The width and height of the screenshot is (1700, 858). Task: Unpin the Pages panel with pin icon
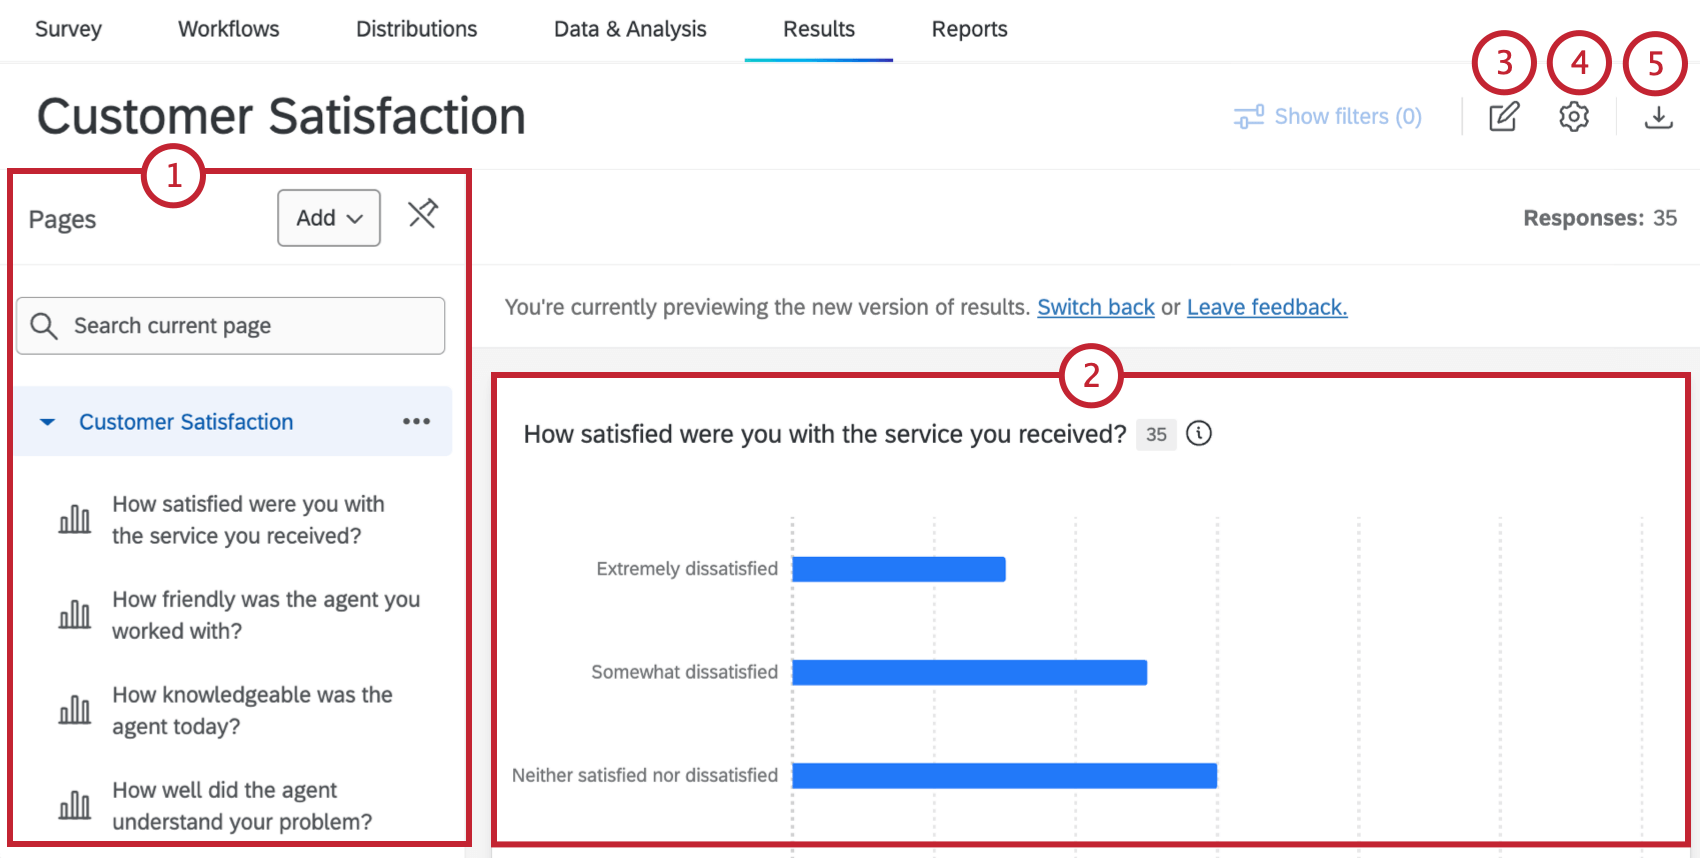(x=423, y=214)
